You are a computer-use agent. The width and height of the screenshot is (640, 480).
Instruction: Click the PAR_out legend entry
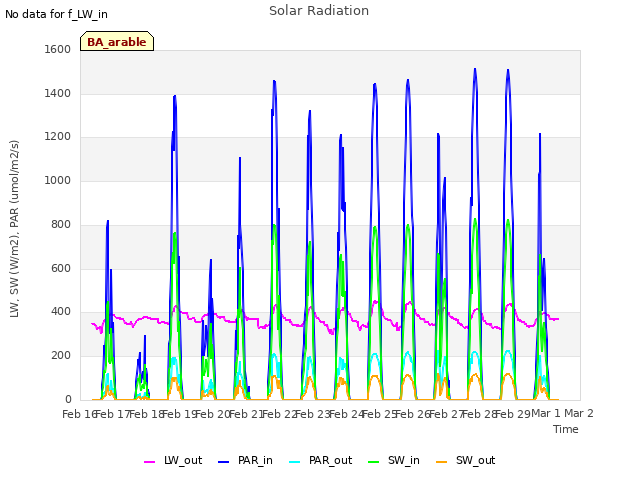320,461
